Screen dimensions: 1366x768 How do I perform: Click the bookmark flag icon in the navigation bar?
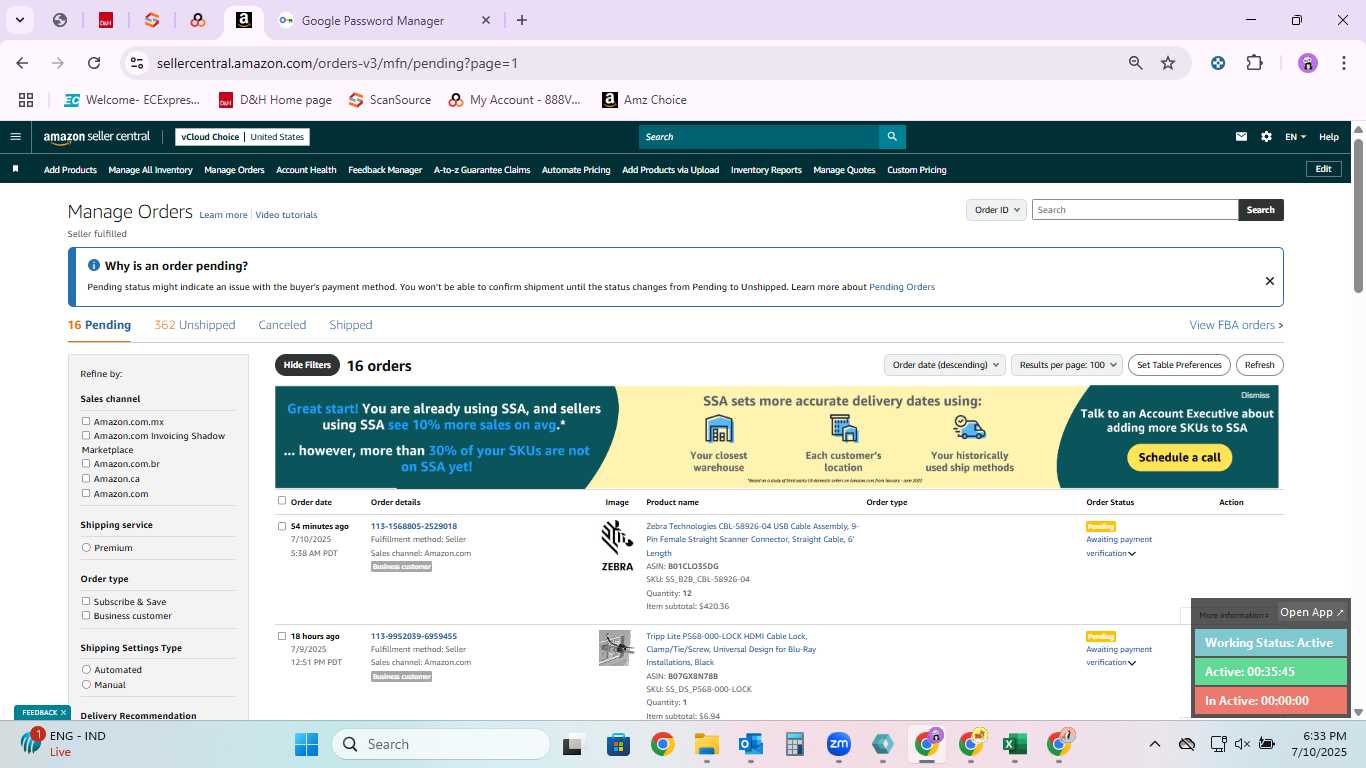coord(15,169)
